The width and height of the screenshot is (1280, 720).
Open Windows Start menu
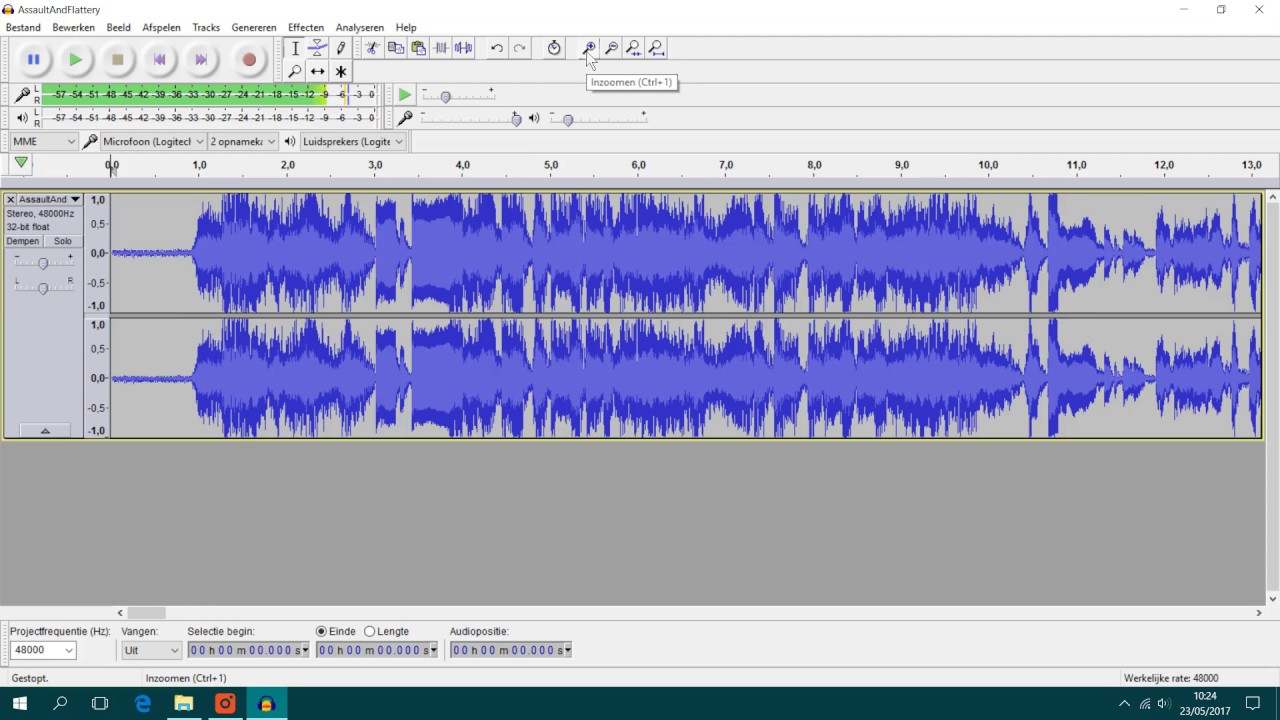point(19,703)
